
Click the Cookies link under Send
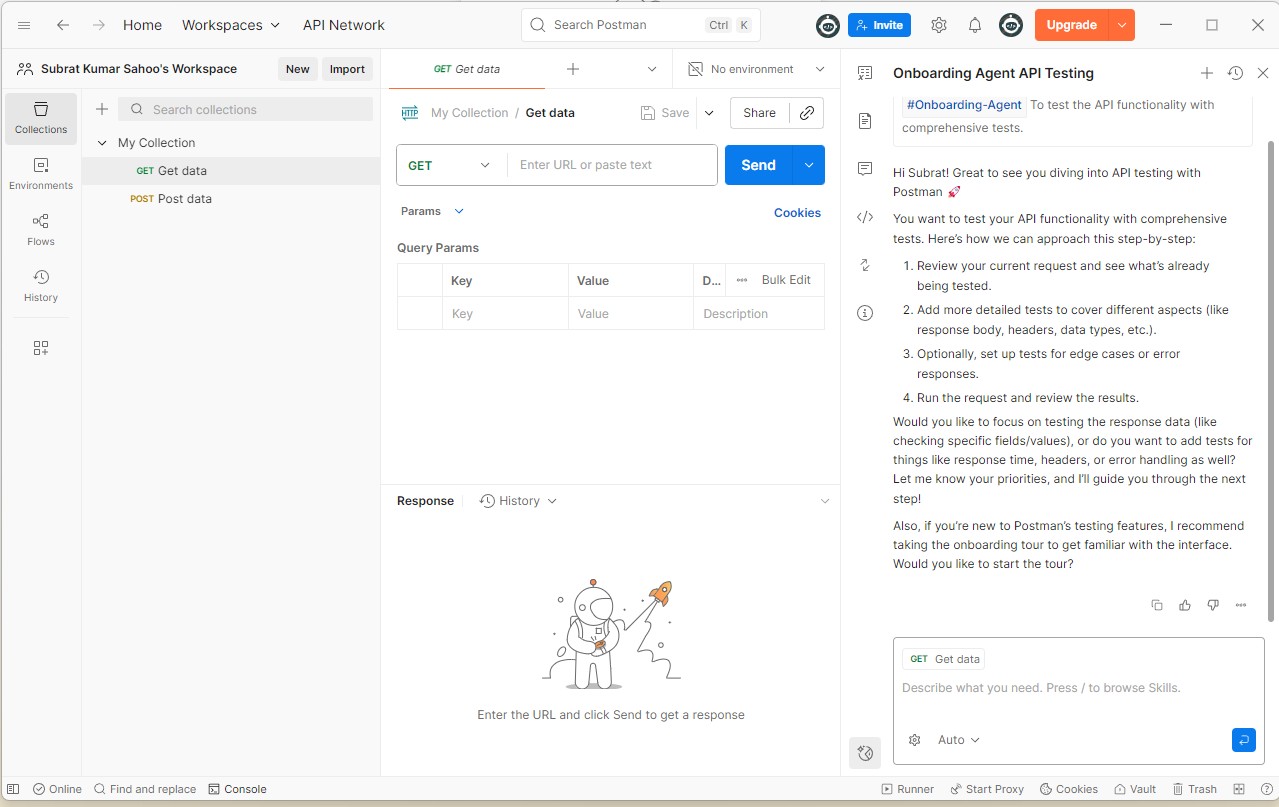click(797, 212)
